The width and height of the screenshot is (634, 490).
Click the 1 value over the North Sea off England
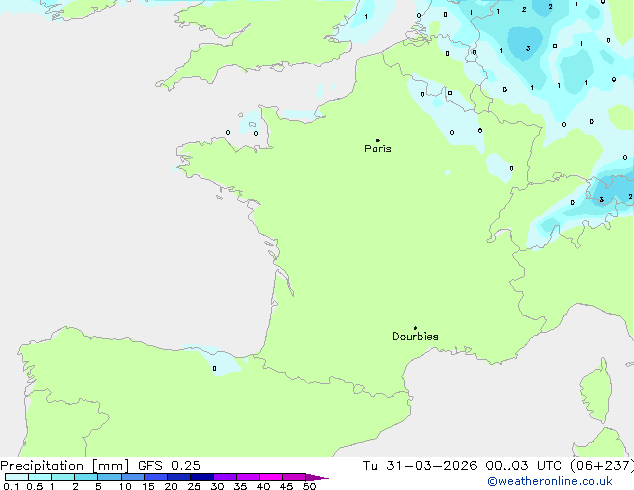click(x=366, y=17)
